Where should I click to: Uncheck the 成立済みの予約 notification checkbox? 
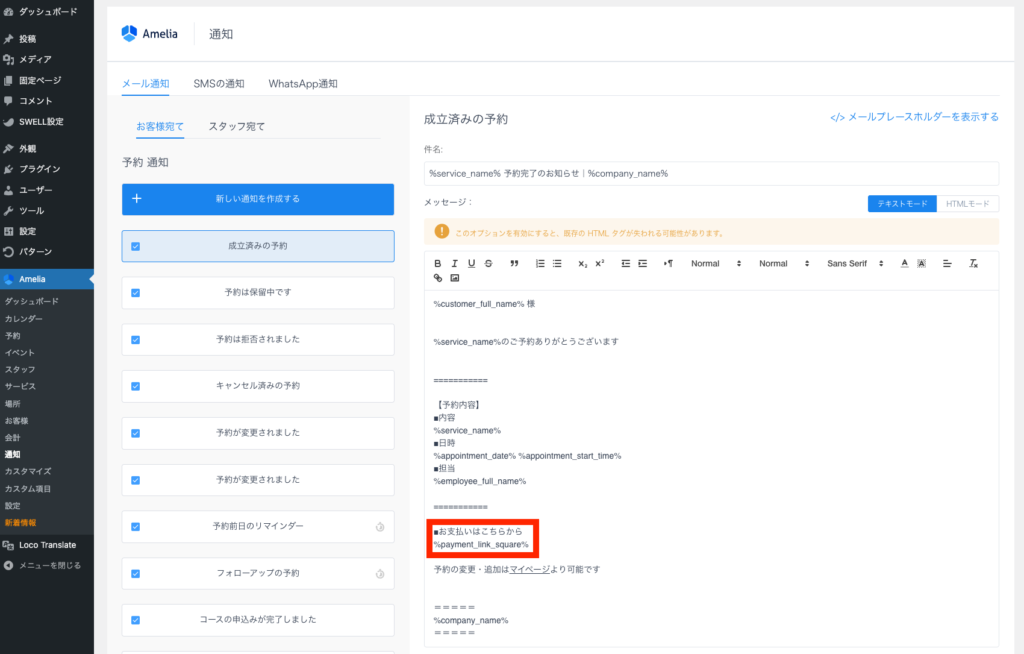click(x=135, y=246)
